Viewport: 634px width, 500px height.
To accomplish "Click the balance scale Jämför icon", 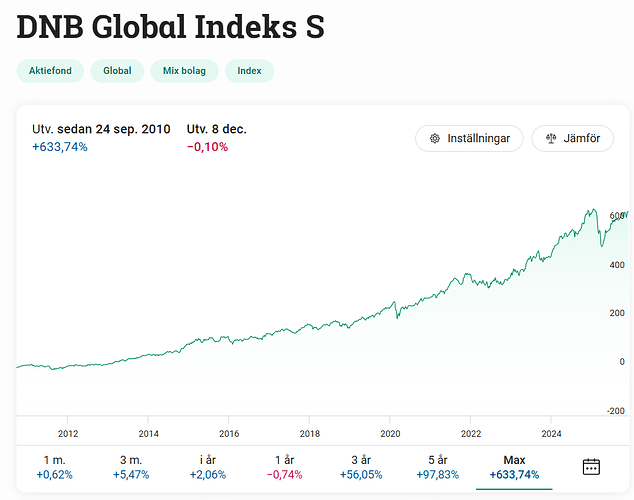I will pos(551,139).
